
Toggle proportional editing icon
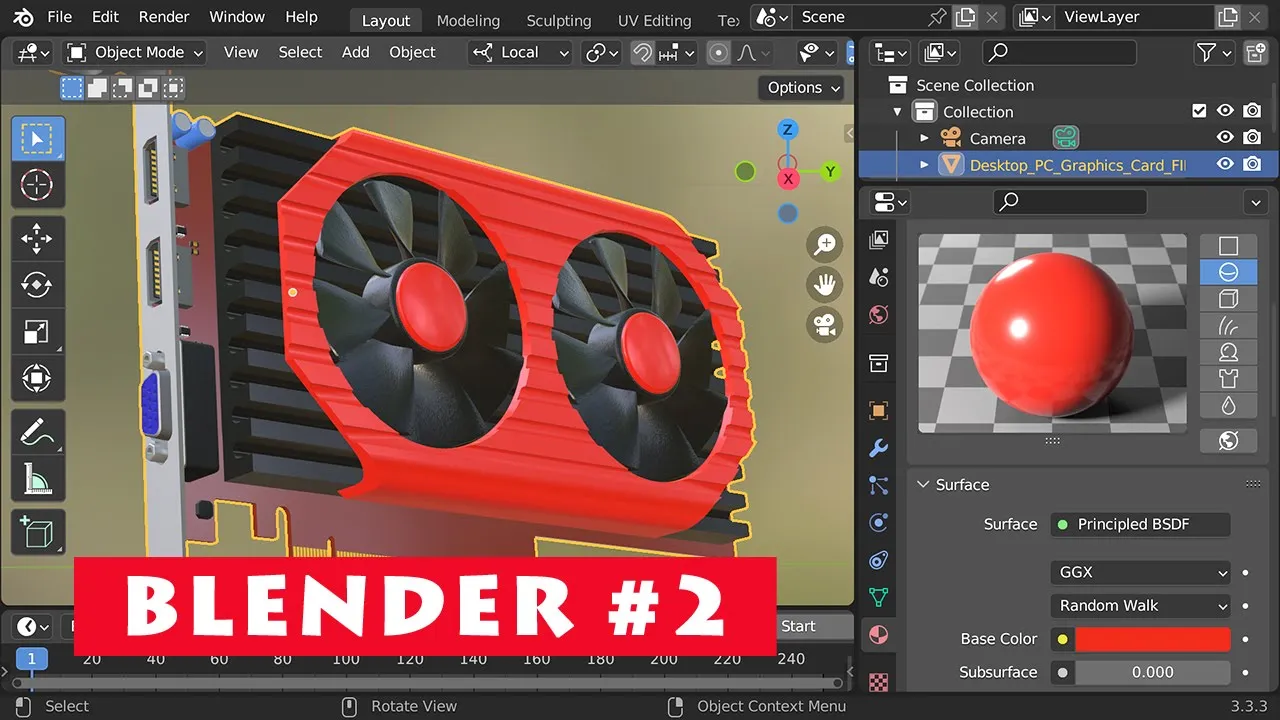[718, 53]
